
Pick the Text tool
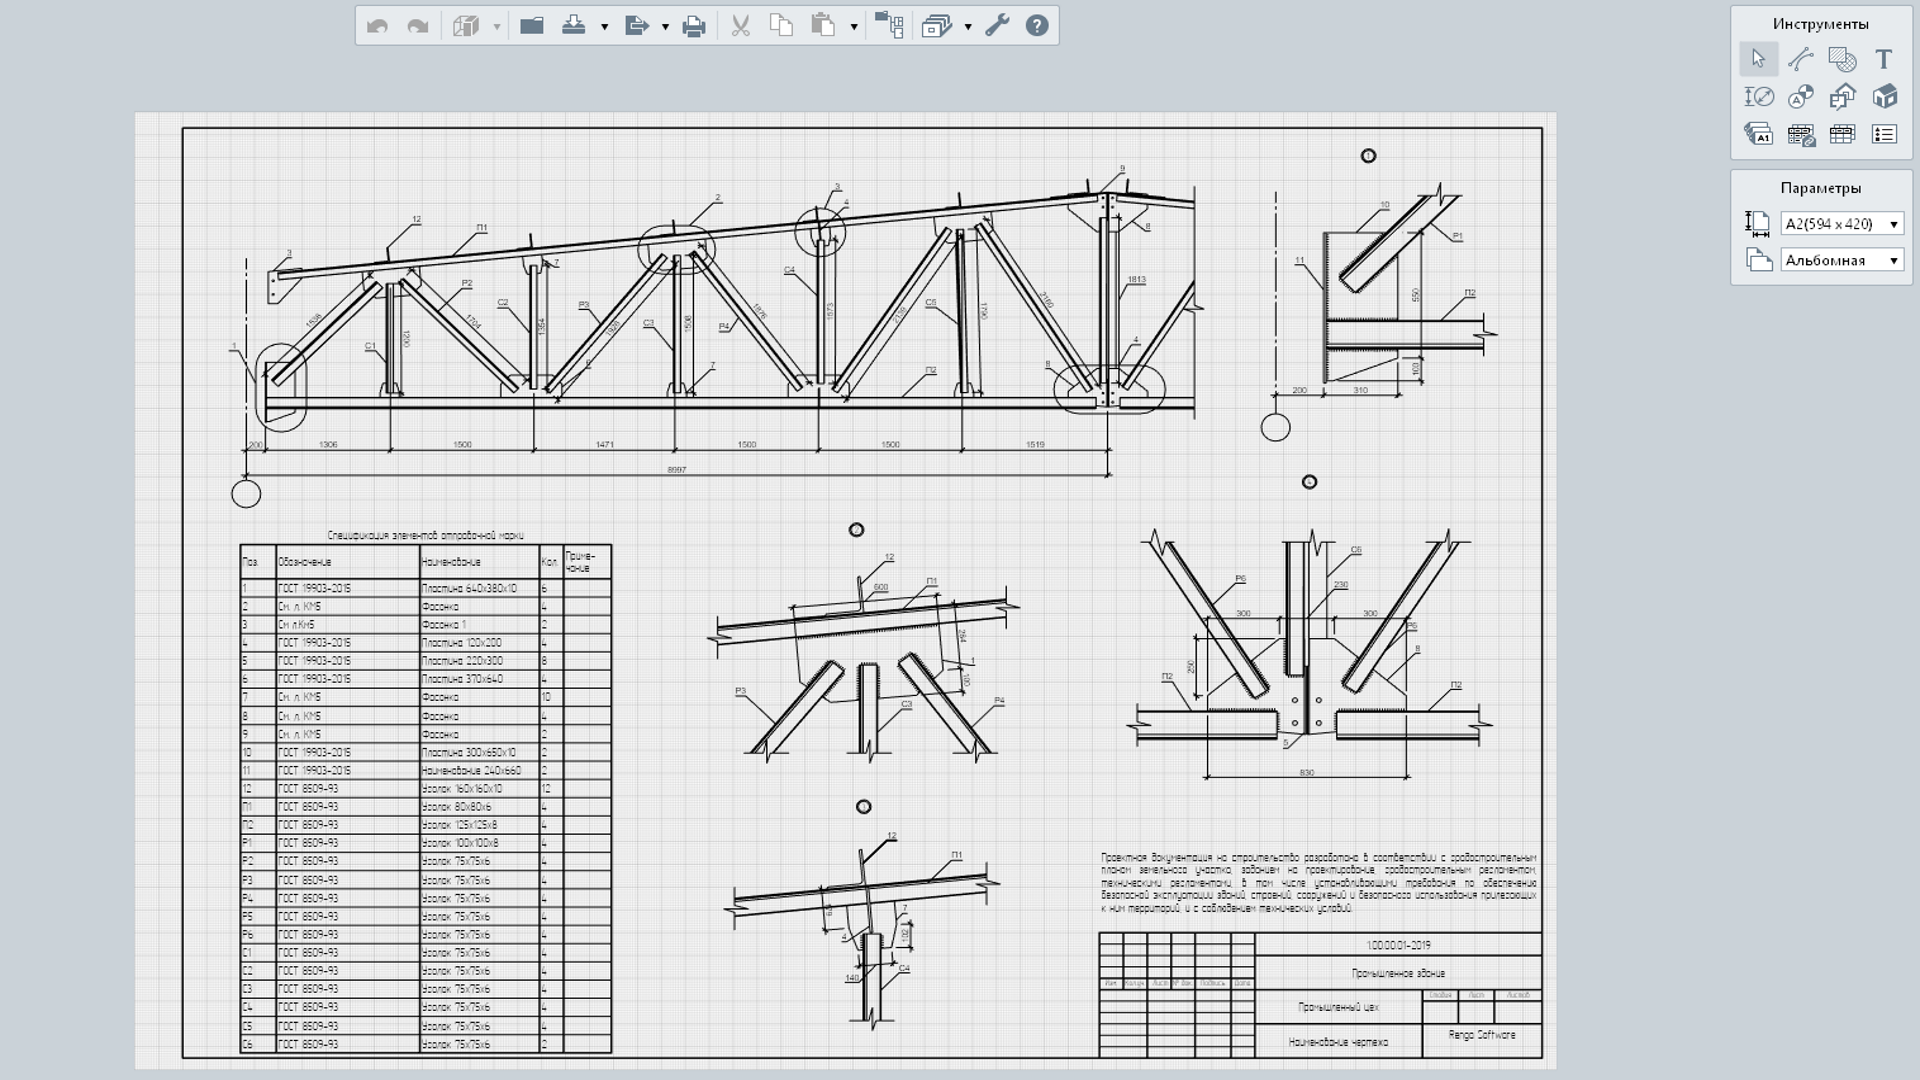(1884, 60)
